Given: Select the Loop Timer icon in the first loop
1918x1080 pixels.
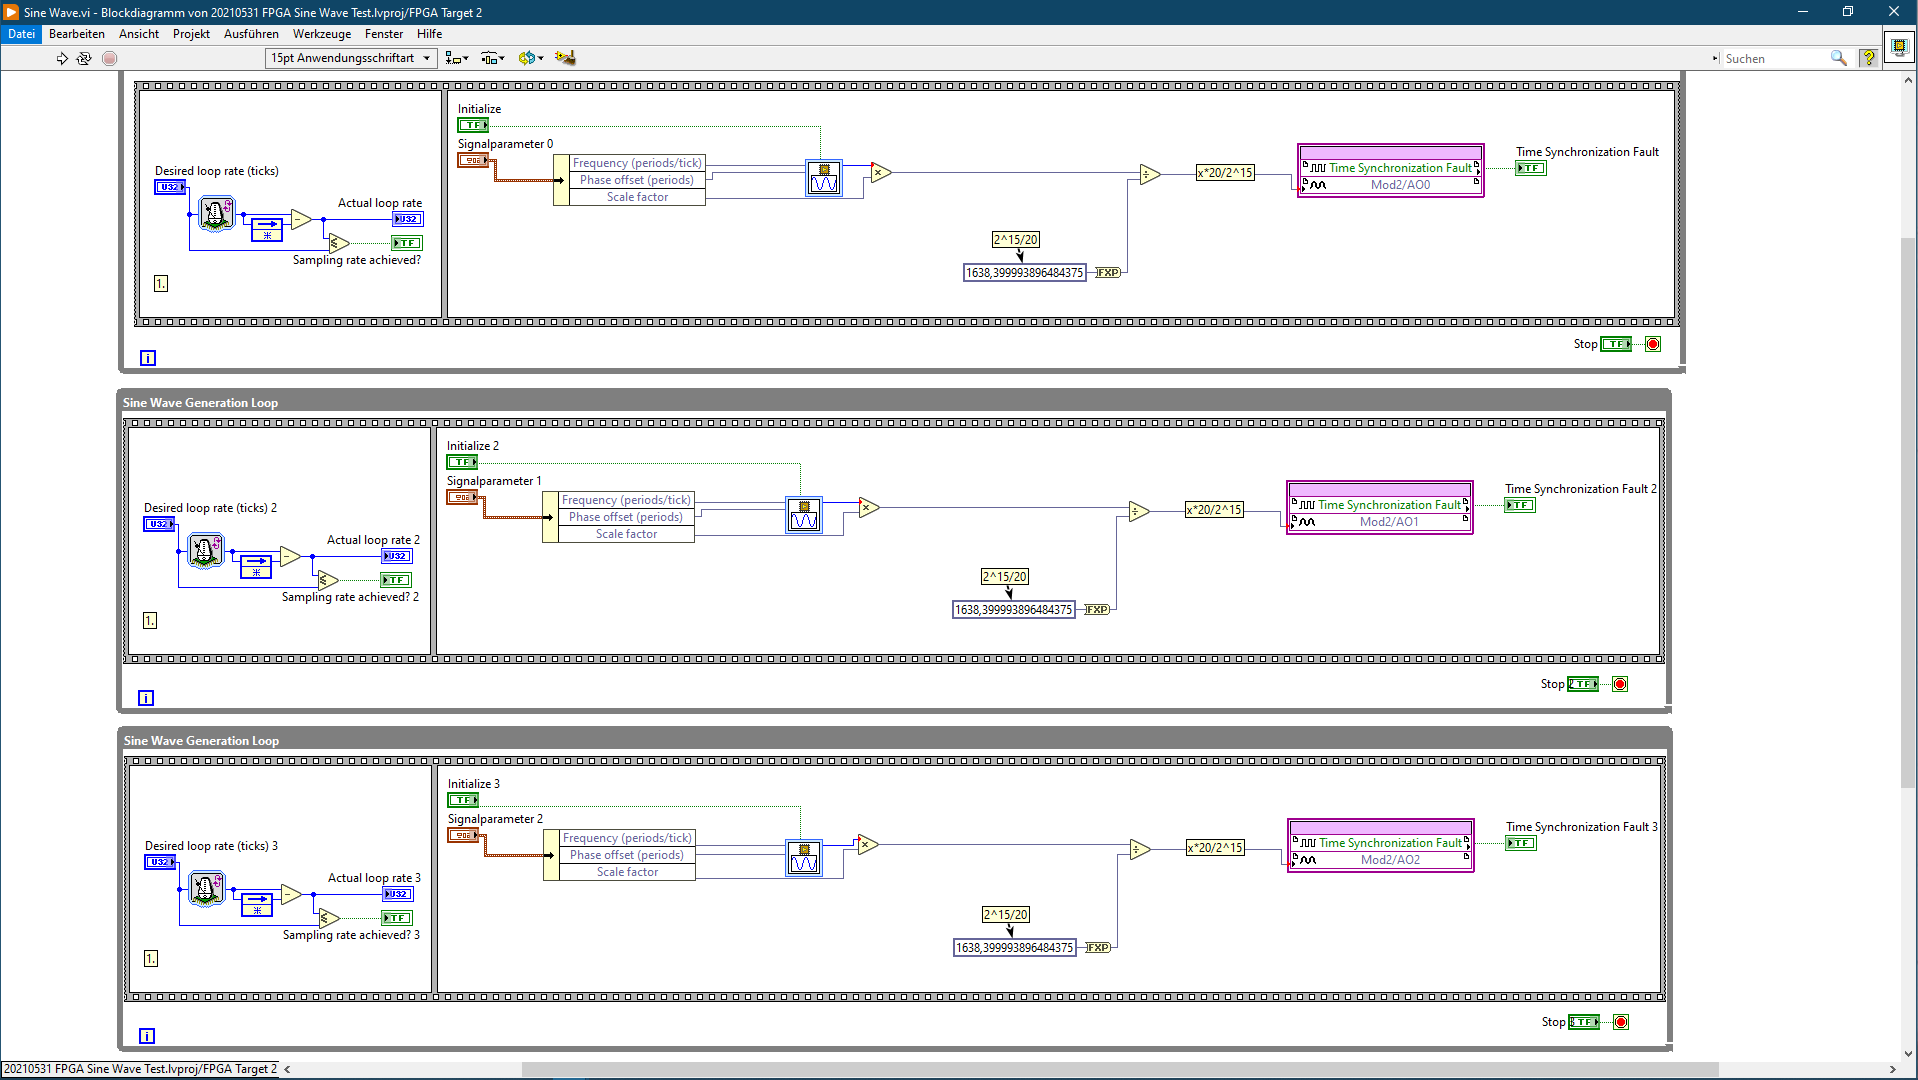Looking at the screenshot, I should pos(216,213).
